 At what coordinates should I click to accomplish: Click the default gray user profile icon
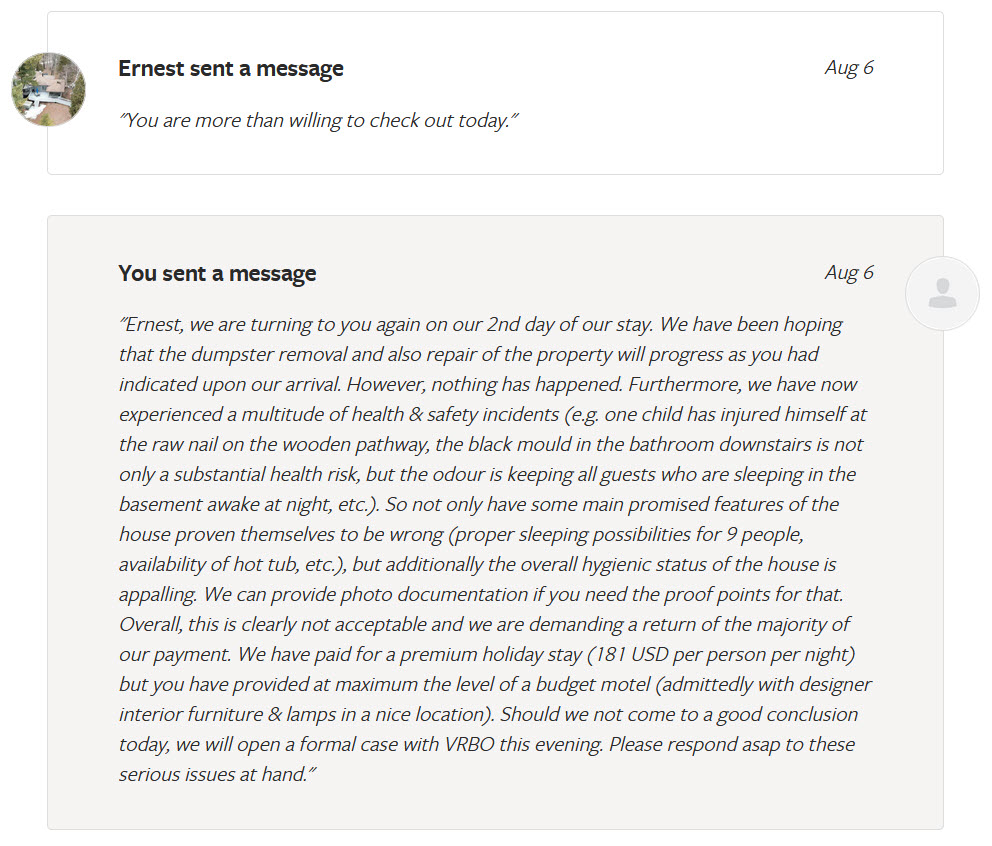click(x=941, y=293)
